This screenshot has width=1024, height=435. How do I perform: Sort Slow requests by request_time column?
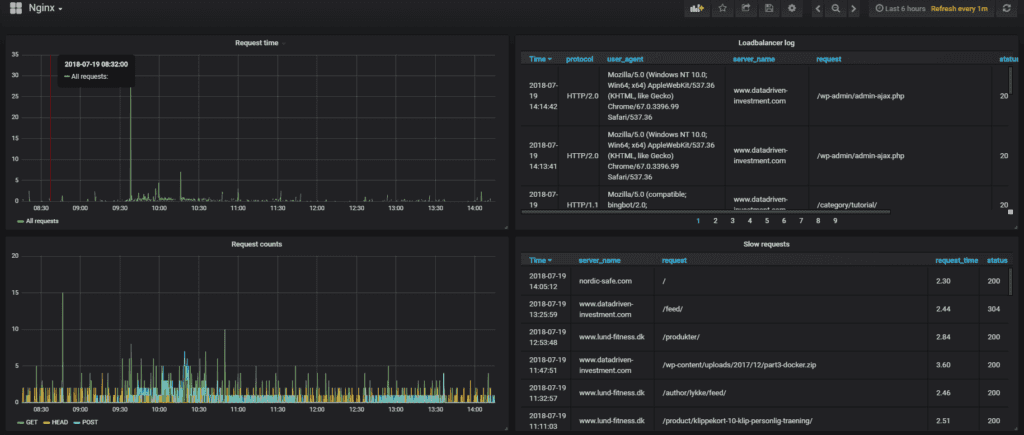957,260
